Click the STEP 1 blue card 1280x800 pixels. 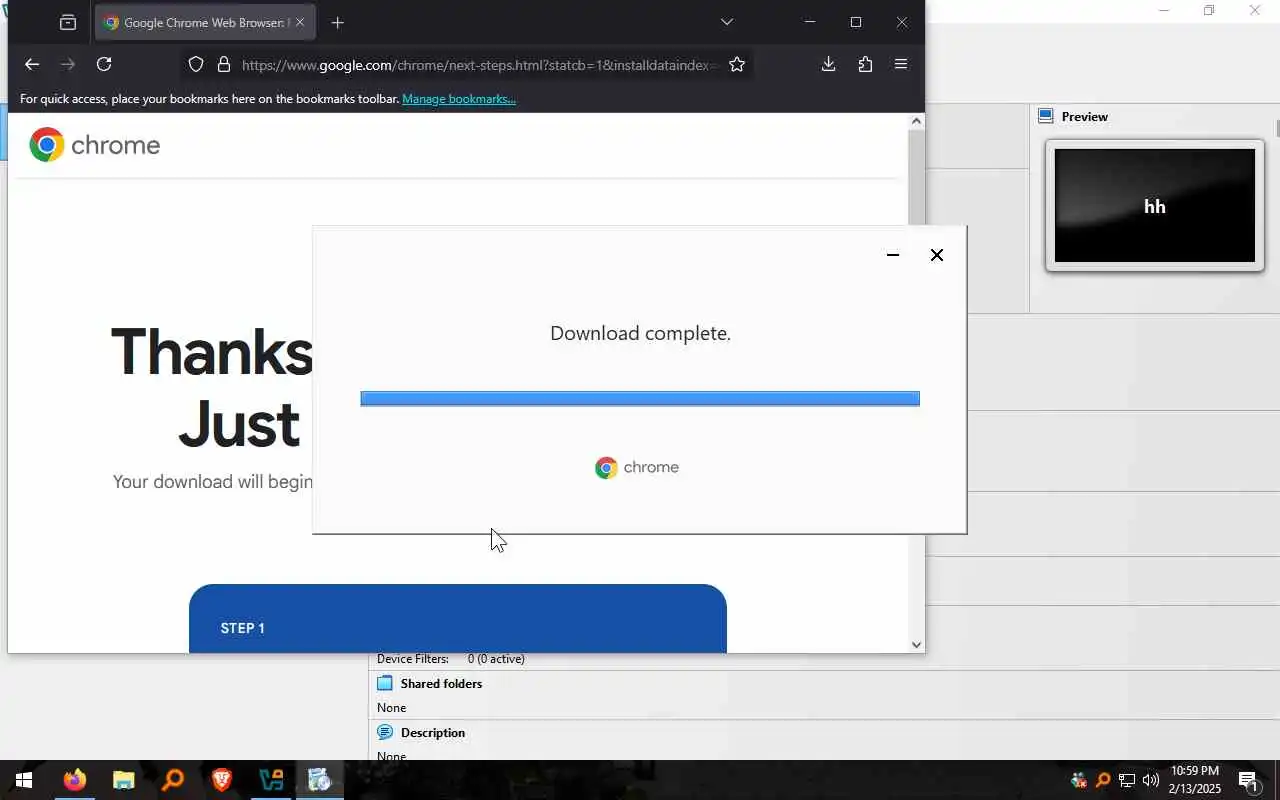point(458,618)
